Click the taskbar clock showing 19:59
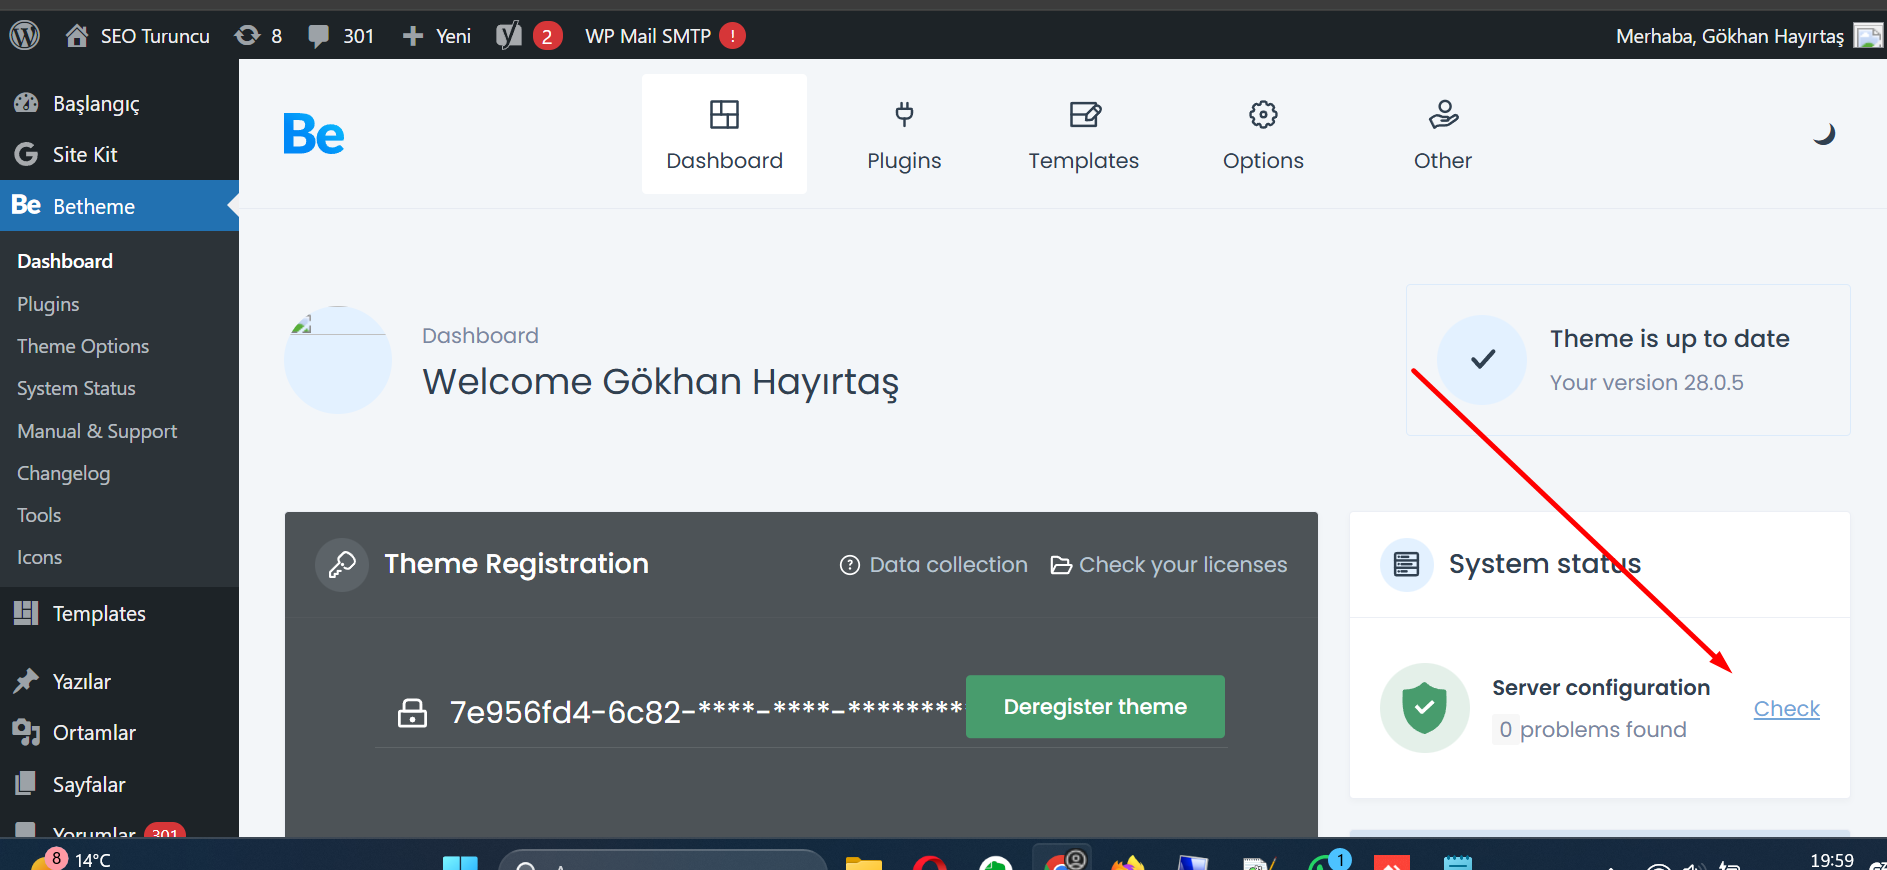Viewport: 1887px width, 870px height. point(1832,860)
